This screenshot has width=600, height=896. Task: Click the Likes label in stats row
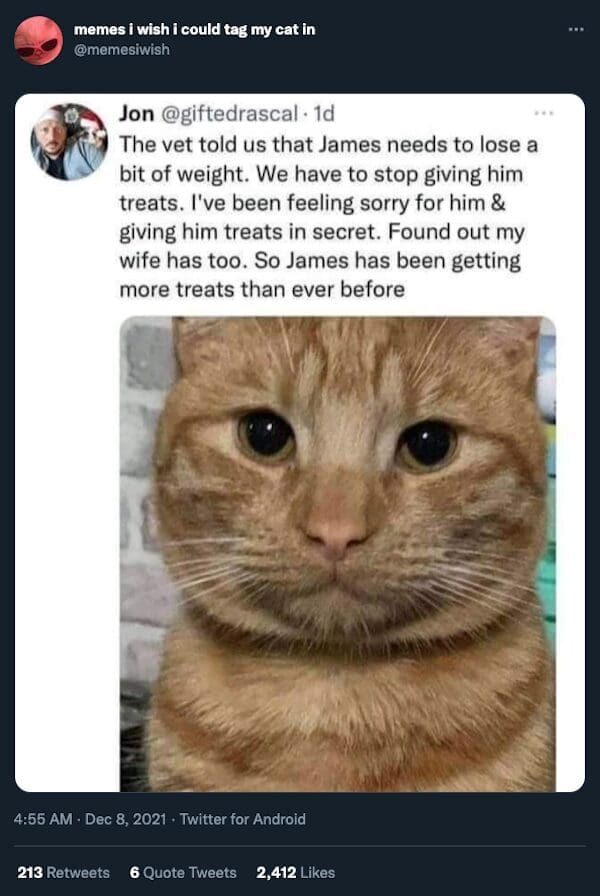point(318,873)
